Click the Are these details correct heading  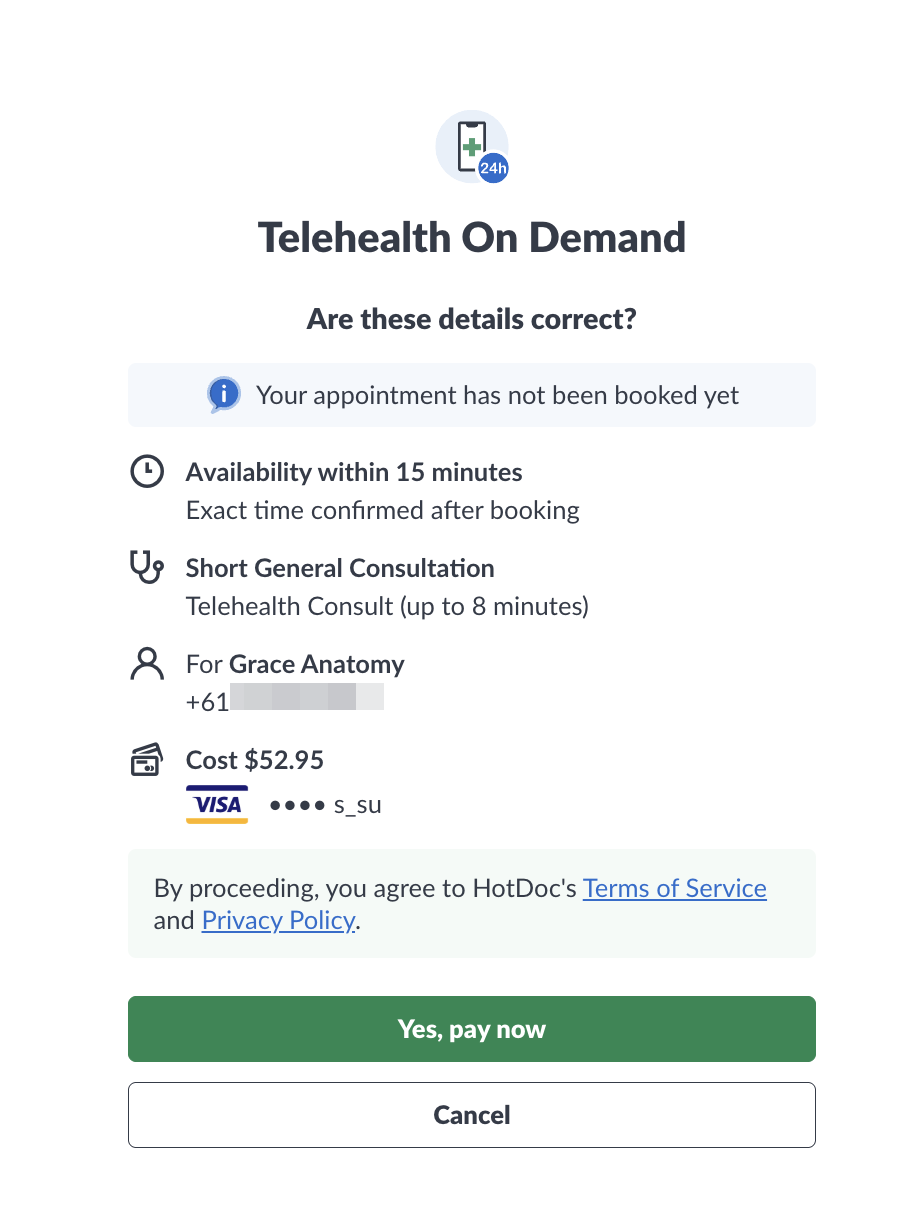[x=471, y=319]
